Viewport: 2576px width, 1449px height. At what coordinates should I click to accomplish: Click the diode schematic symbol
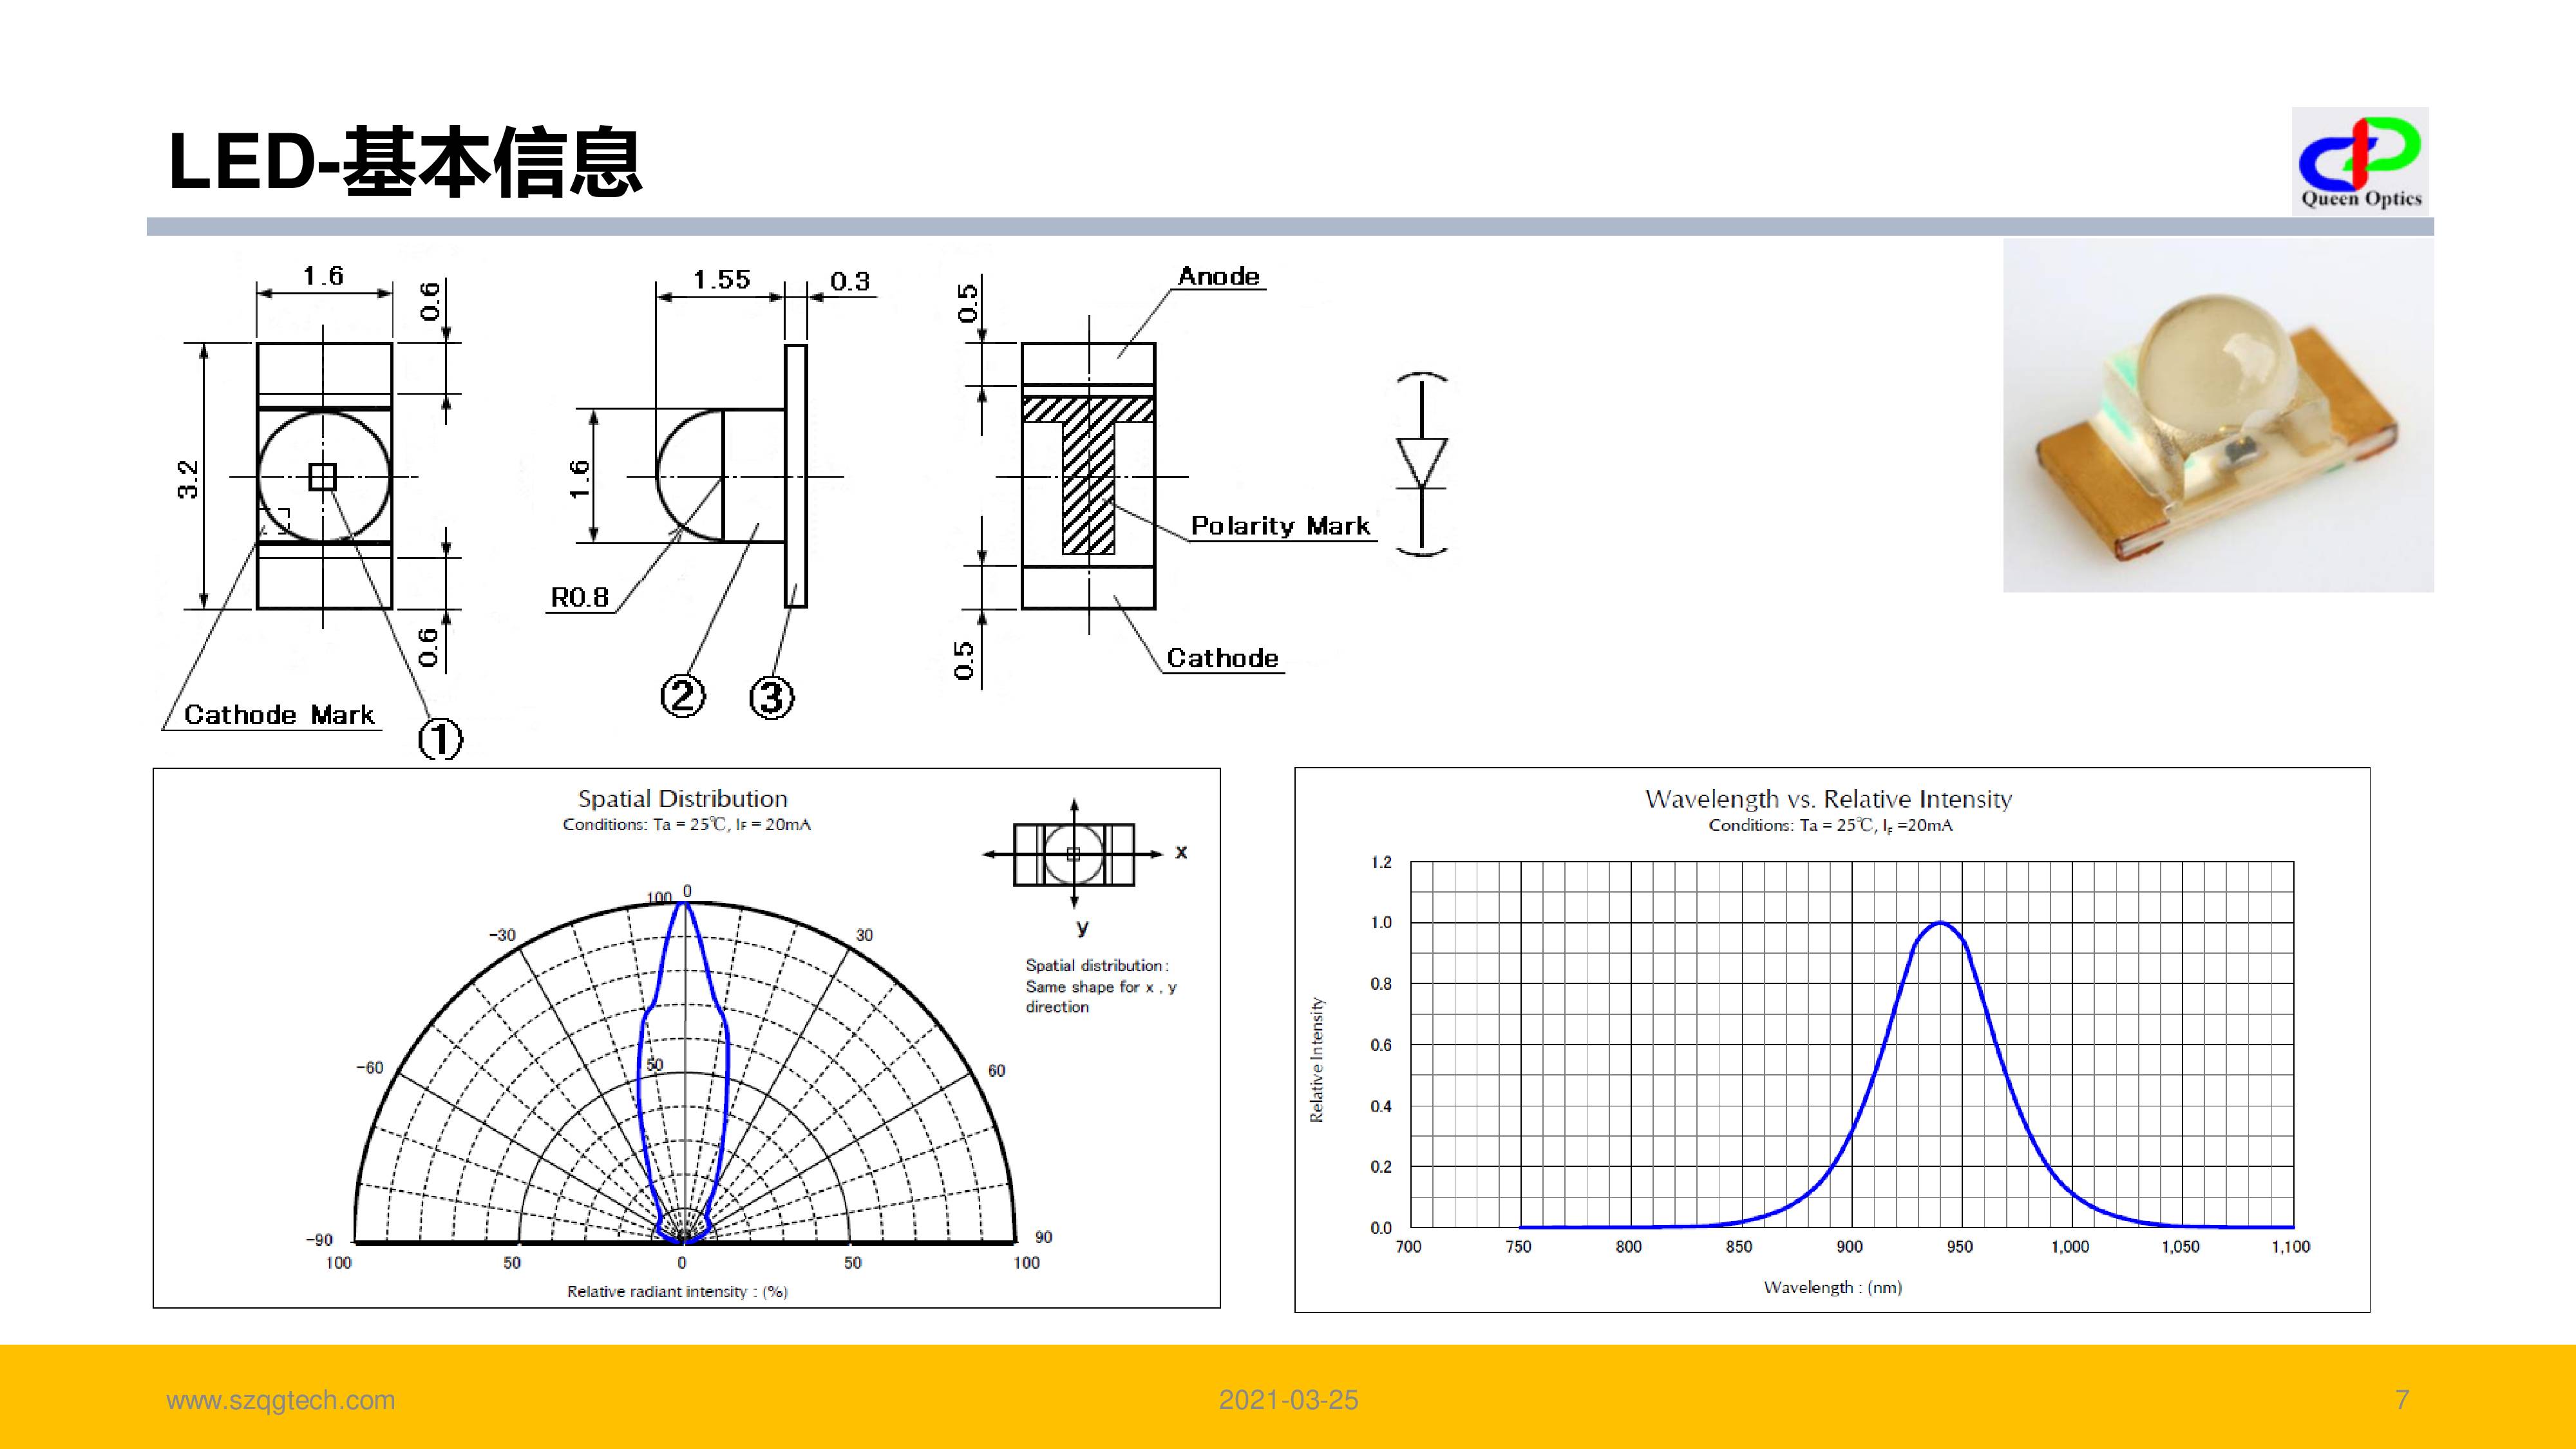click(x=1421, y=464)
